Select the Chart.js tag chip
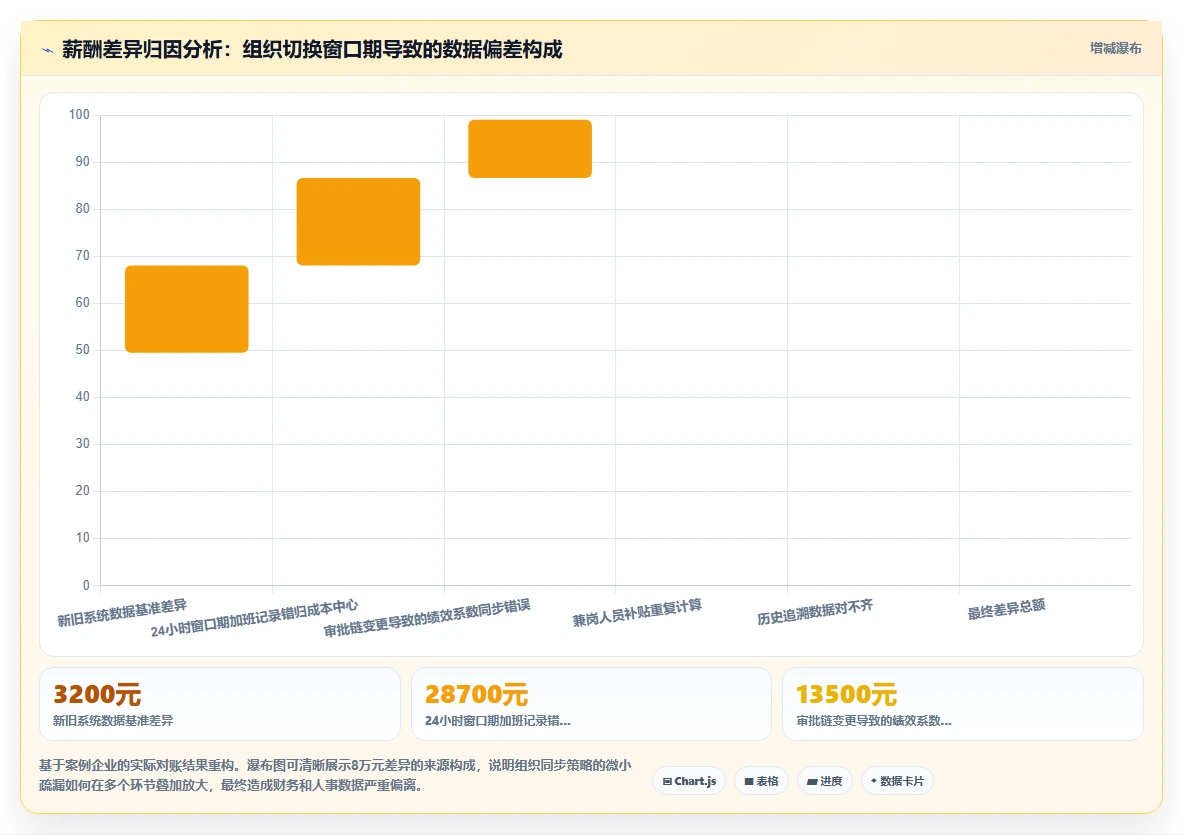Image resolution: width=1183 pixels, height=835 pixels. tap(689, 781)
